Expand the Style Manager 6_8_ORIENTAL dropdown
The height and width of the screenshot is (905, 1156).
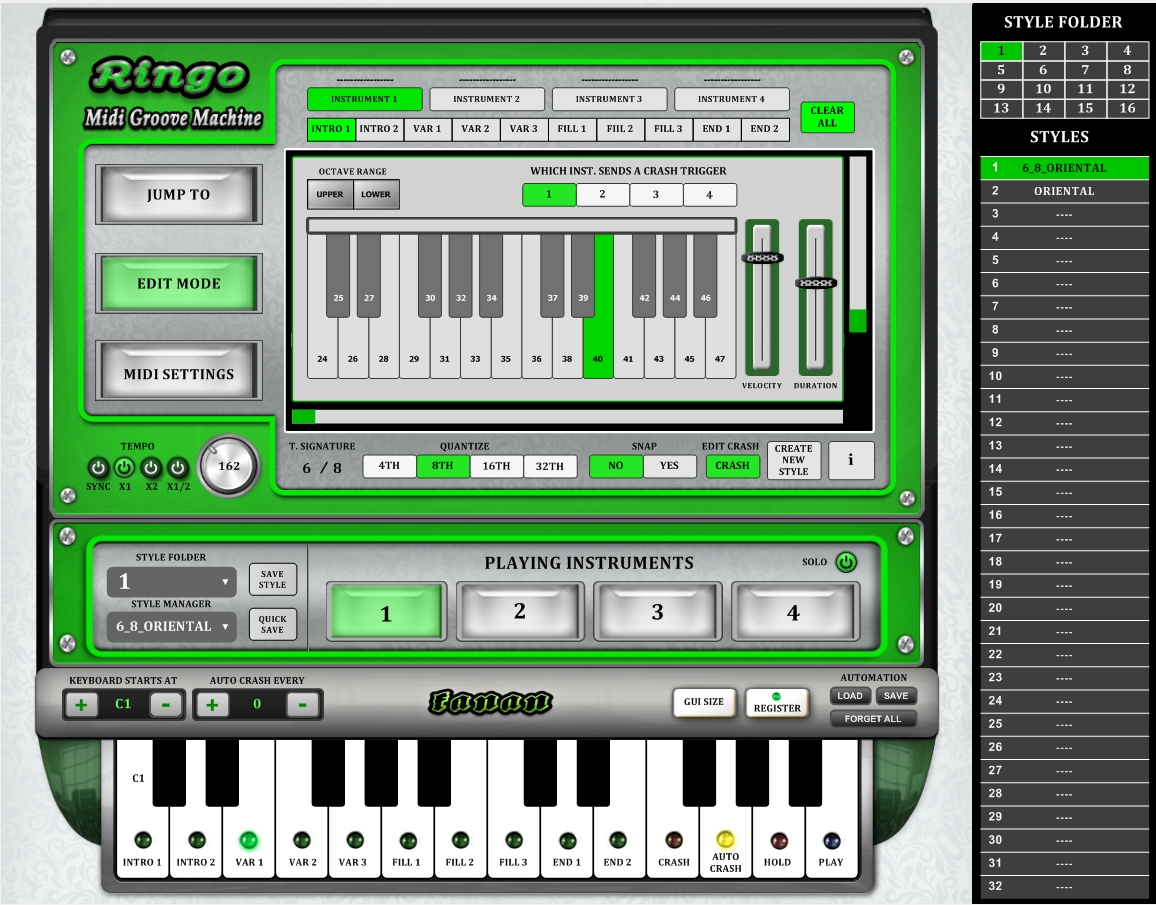(171, 627)
